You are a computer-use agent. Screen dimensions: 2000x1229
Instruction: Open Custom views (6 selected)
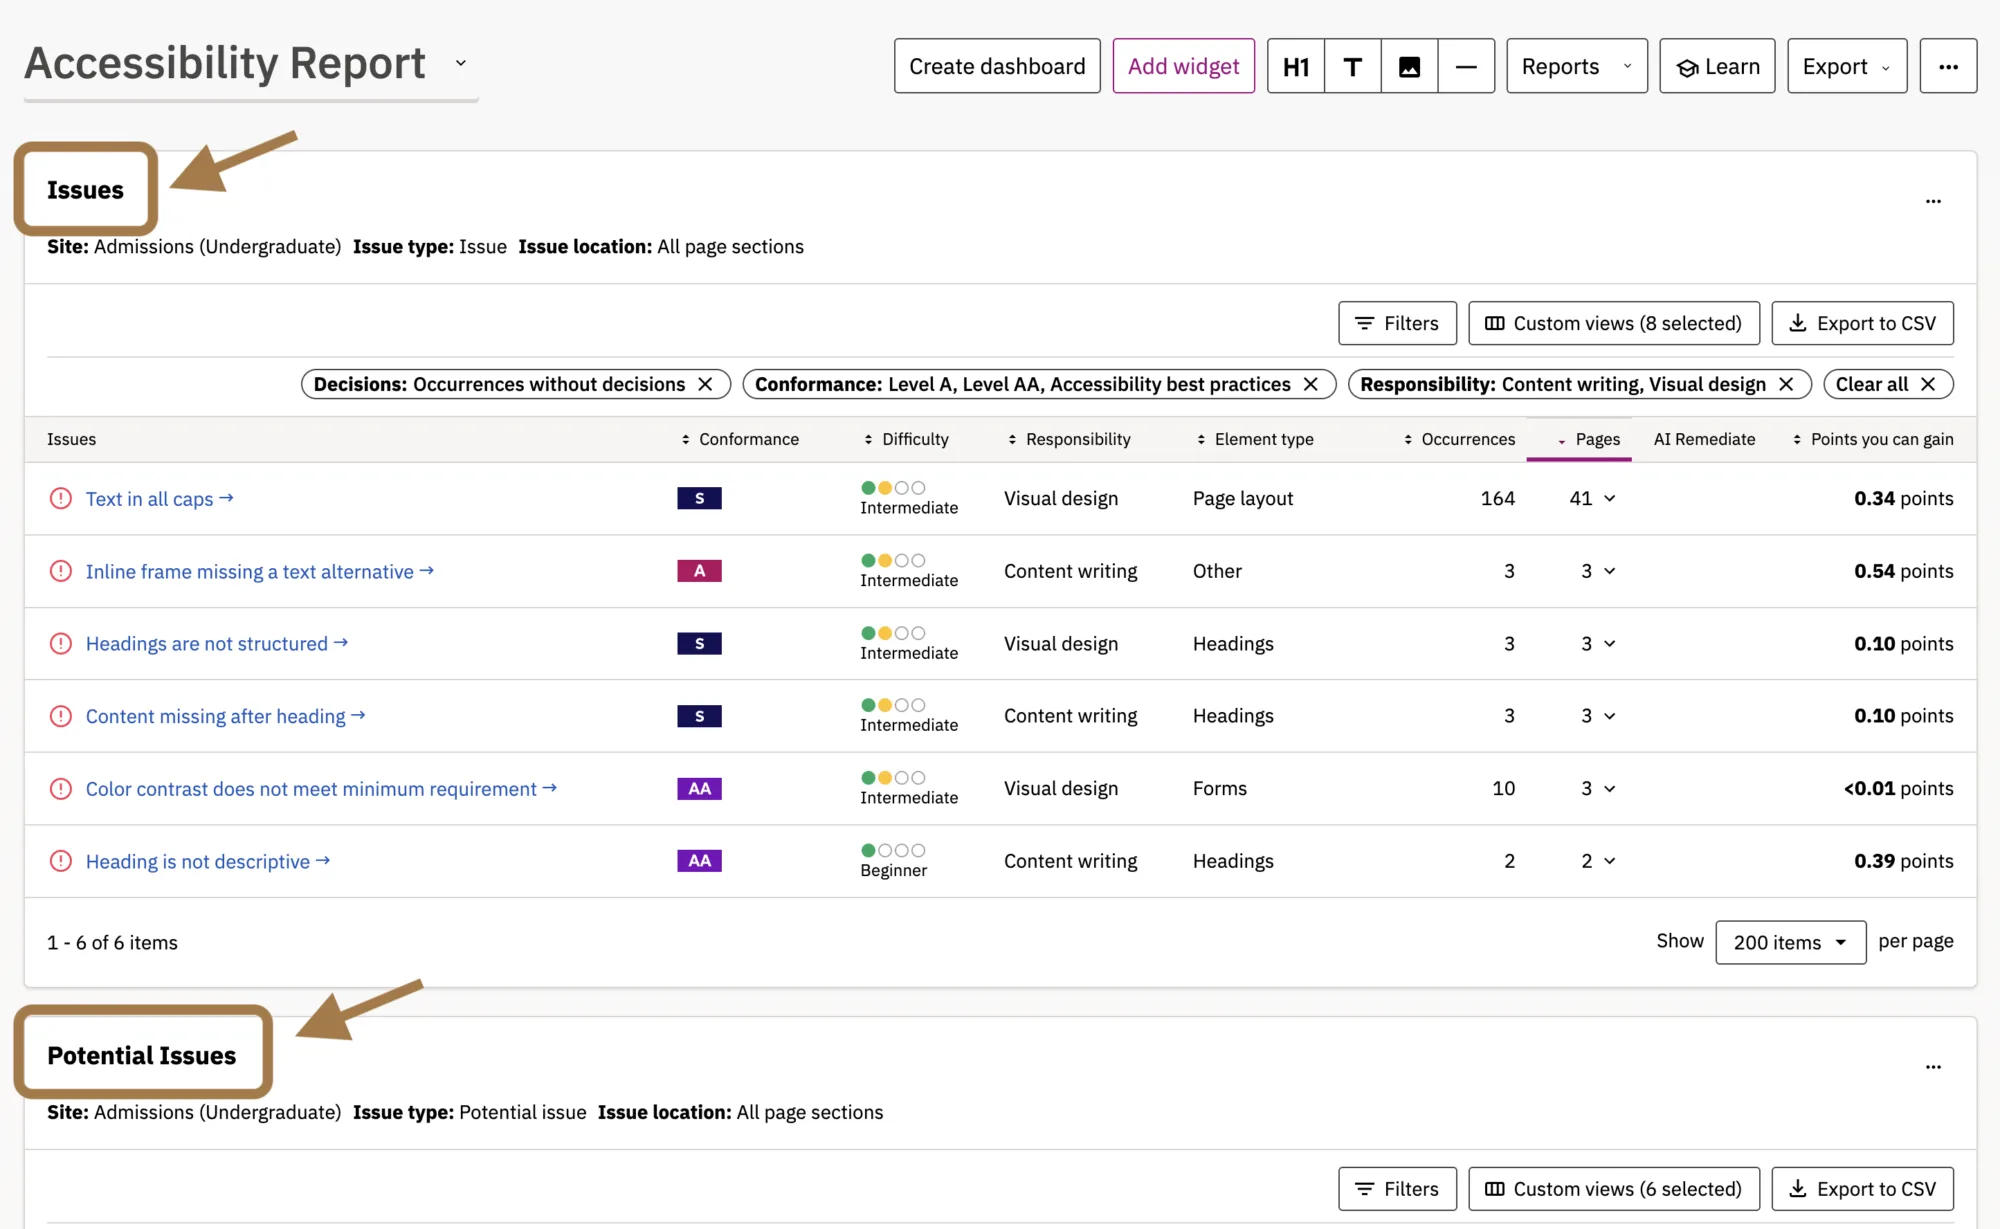click(1614, 1189)
